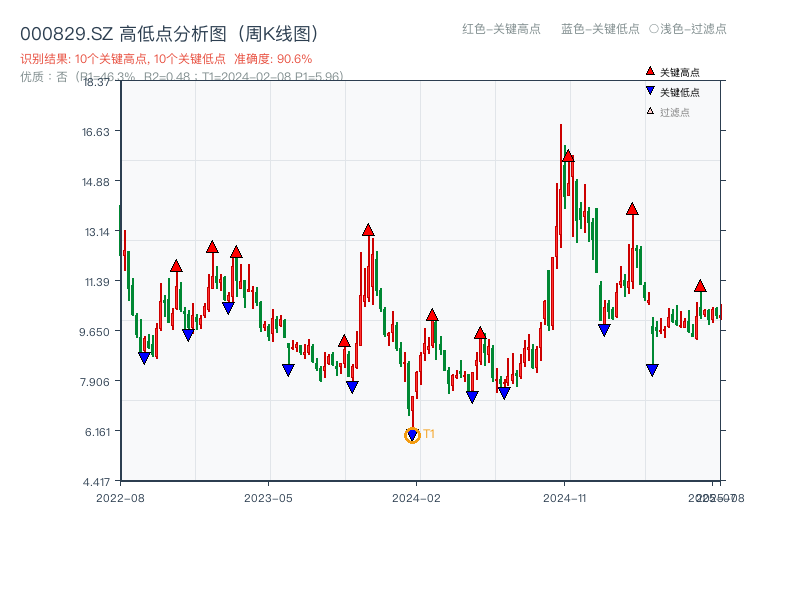Viewport: 800px width, 600px height.
Task: Click the 准确度: 90.6% text
Action: pyautogui.click(x=273, y=59)
